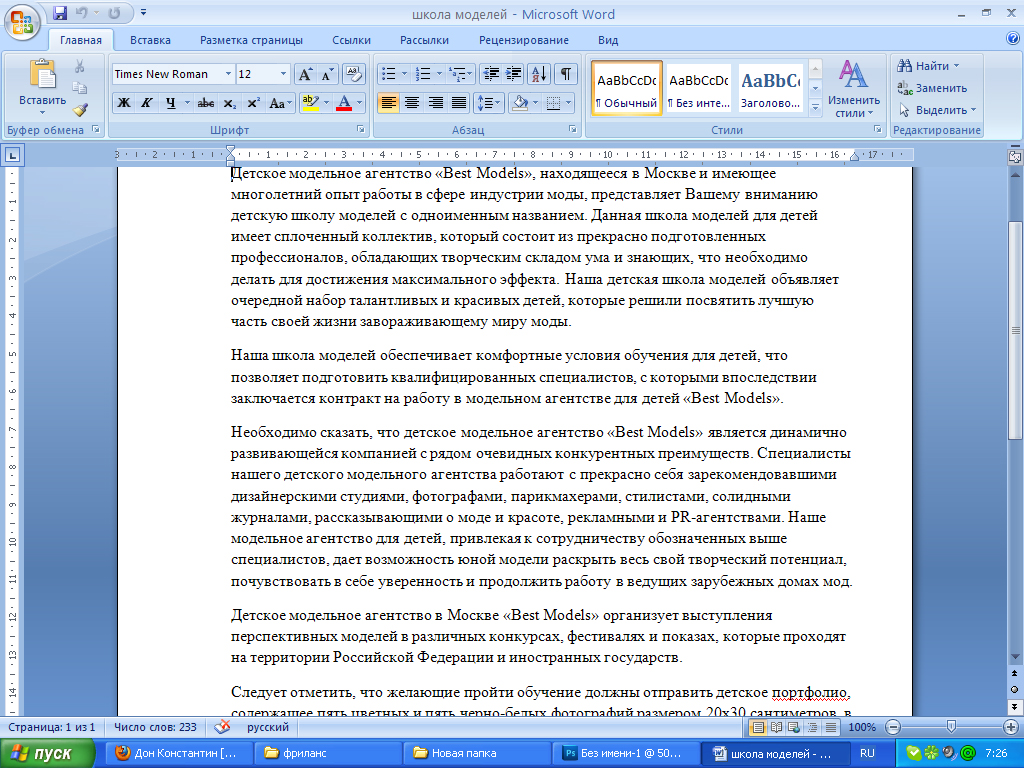
Task: Toggle left text alignment
Action: coord(389,103)
